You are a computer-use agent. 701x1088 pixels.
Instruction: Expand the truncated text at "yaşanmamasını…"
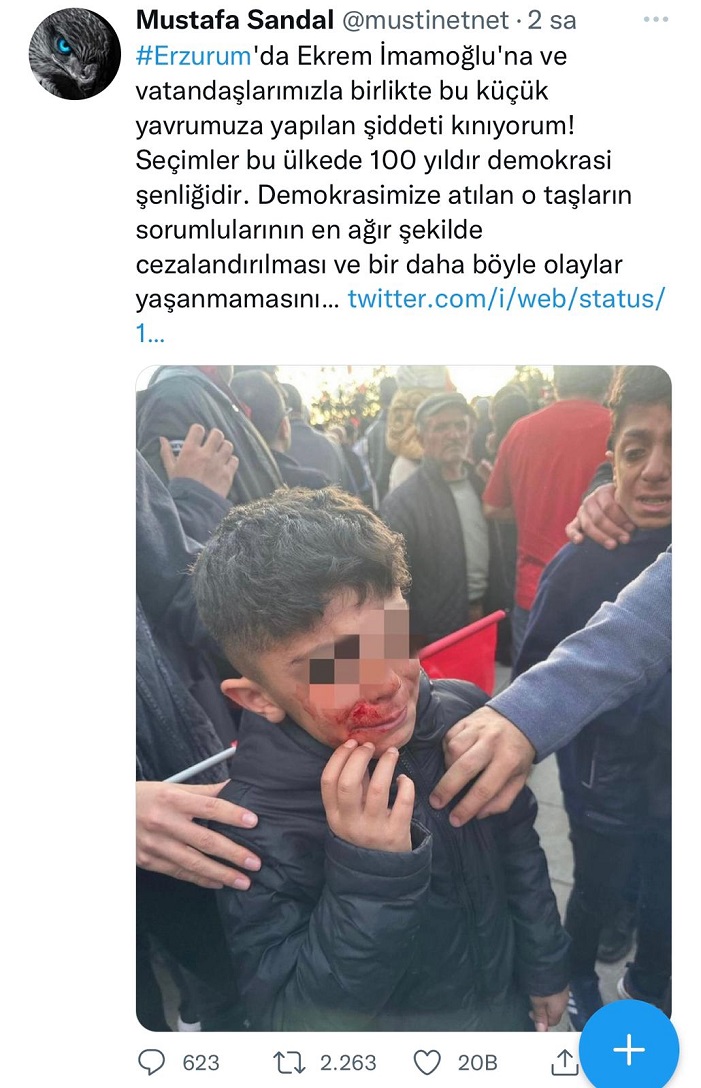pos(237,299)
